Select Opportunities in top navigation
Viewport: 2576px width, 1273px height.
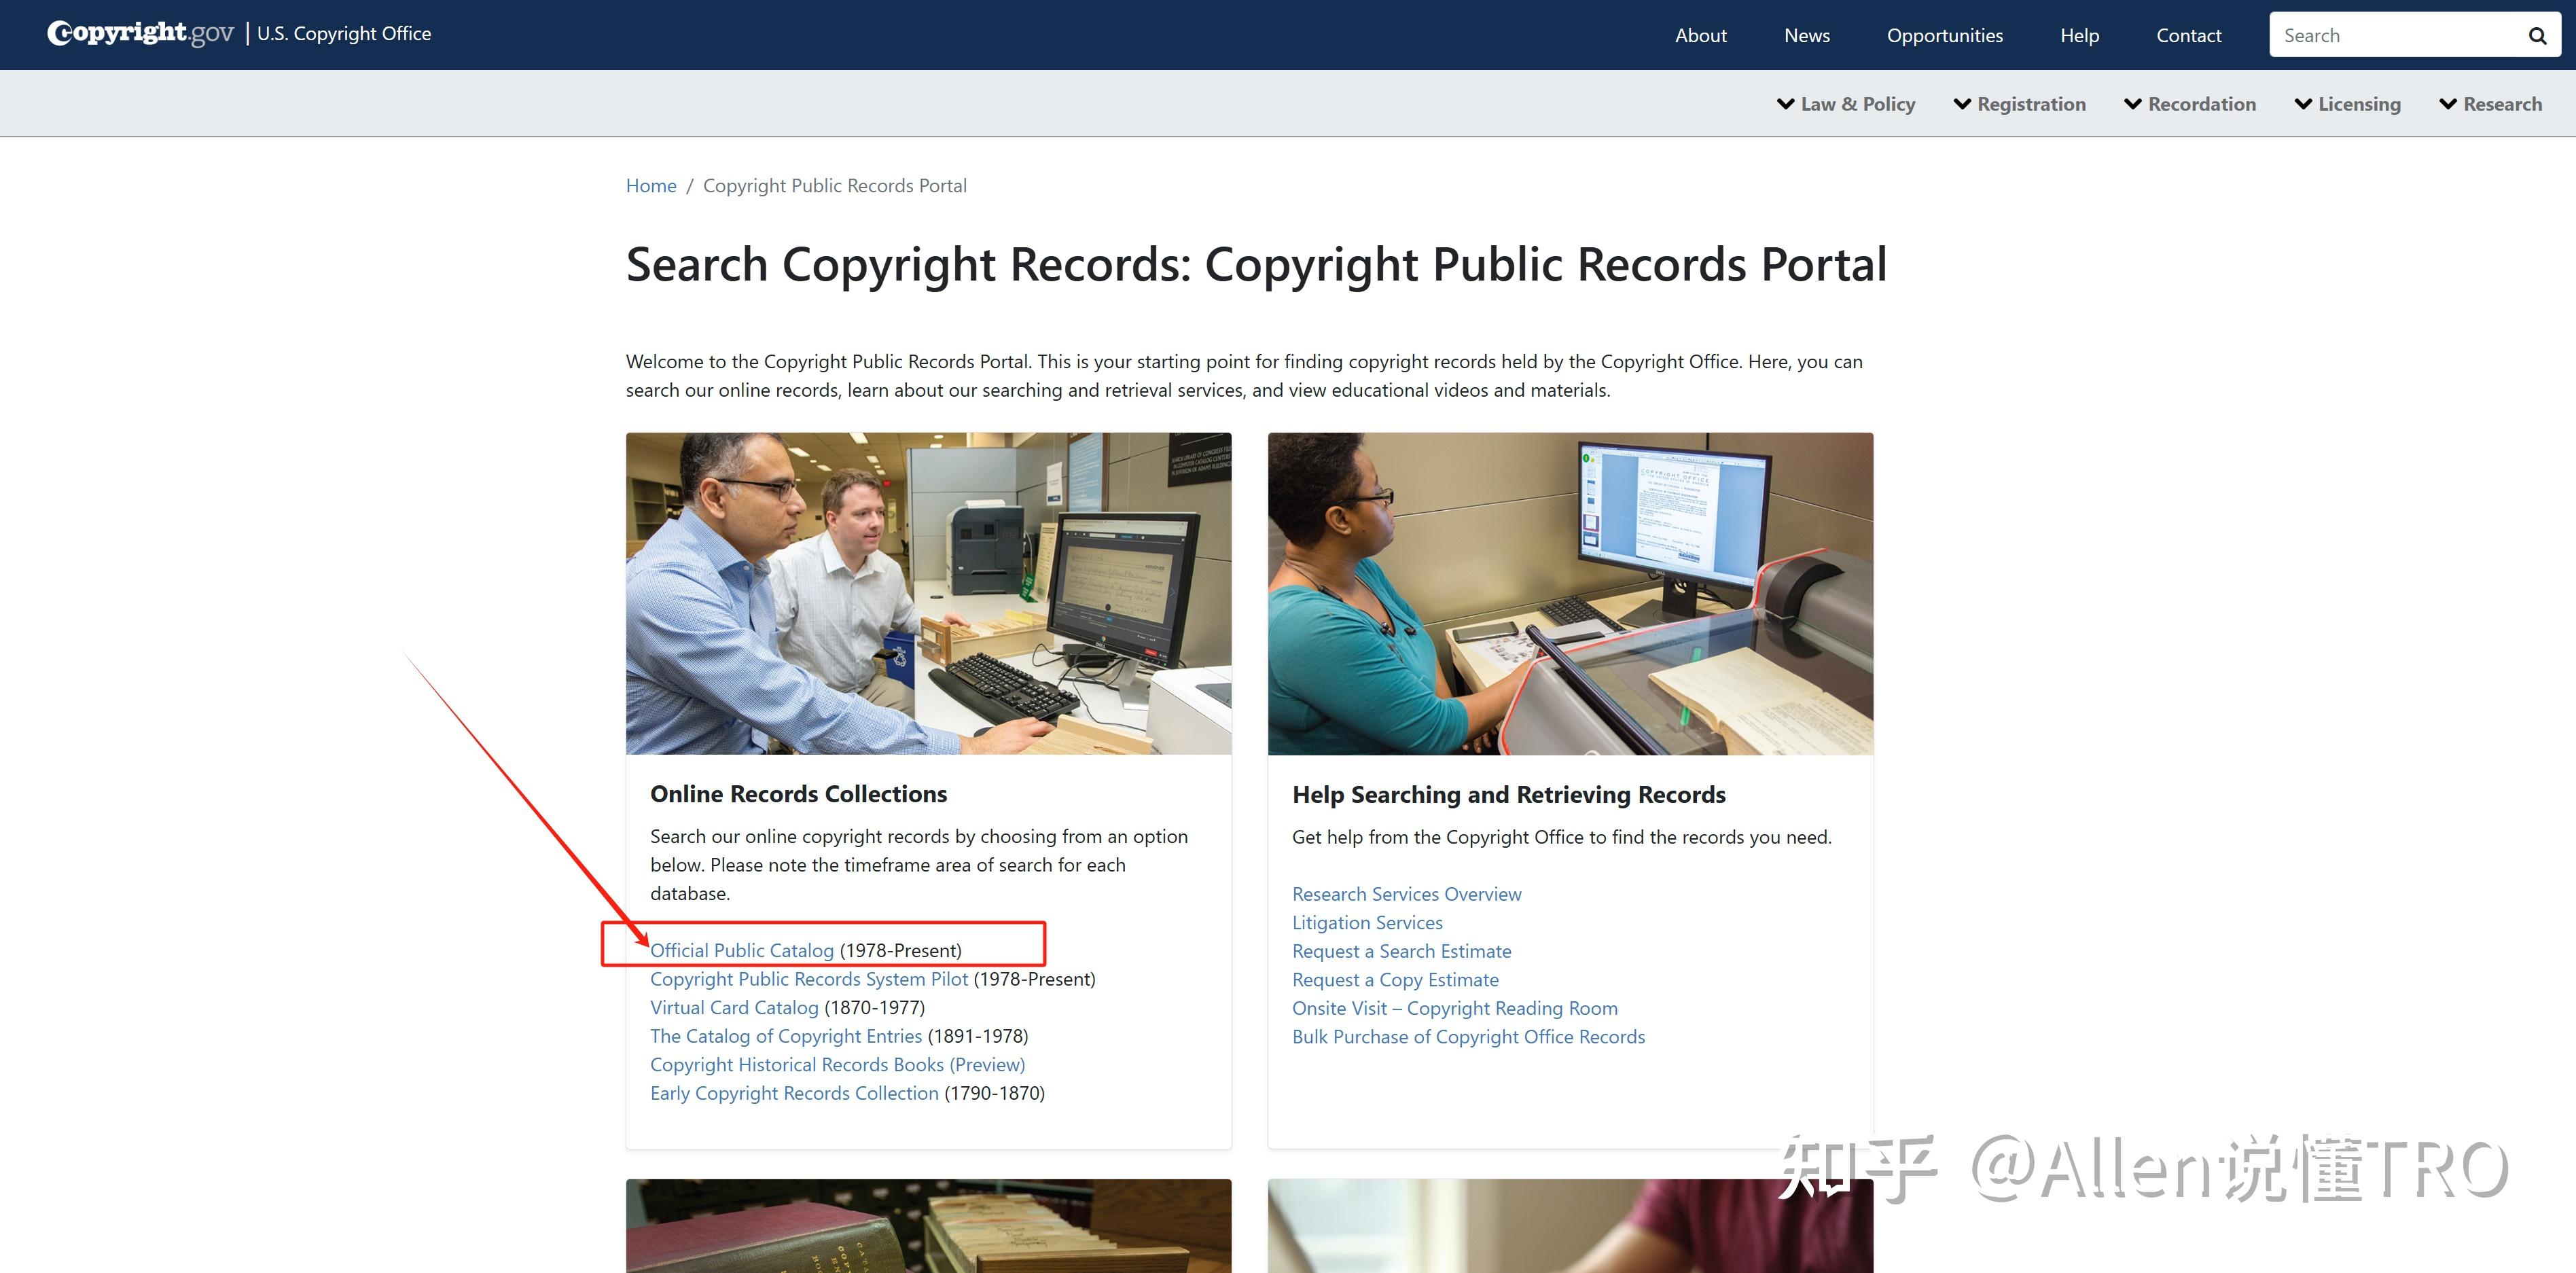tap(1944, 36)
